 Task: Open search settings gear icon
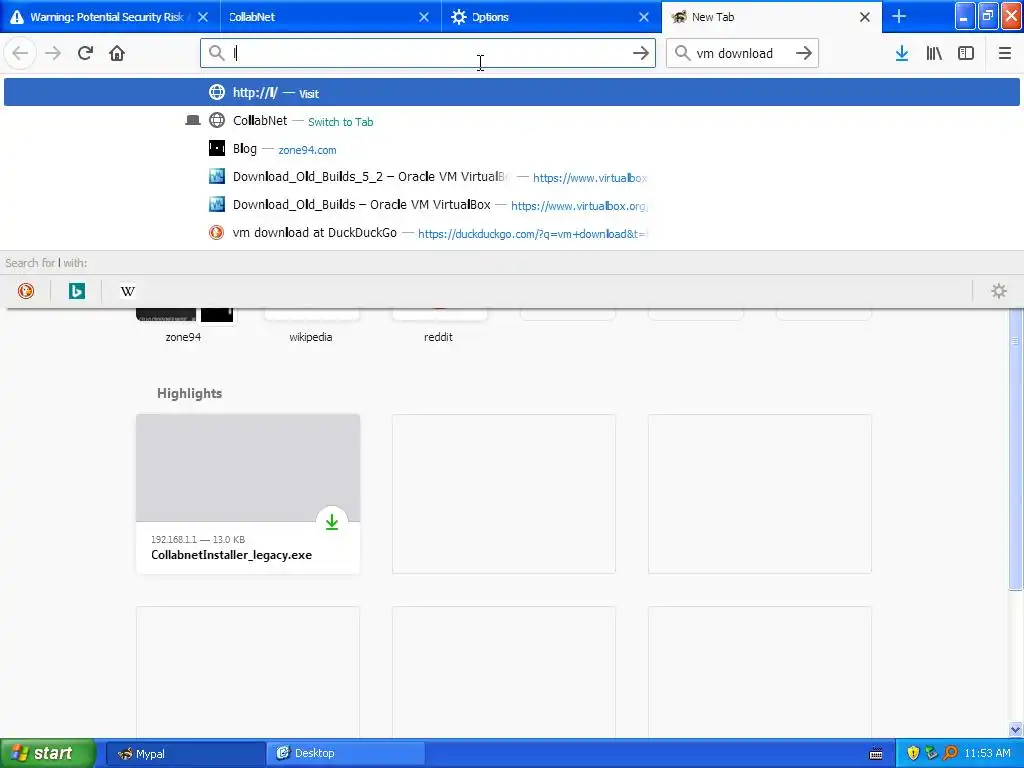tap(999, 291)
